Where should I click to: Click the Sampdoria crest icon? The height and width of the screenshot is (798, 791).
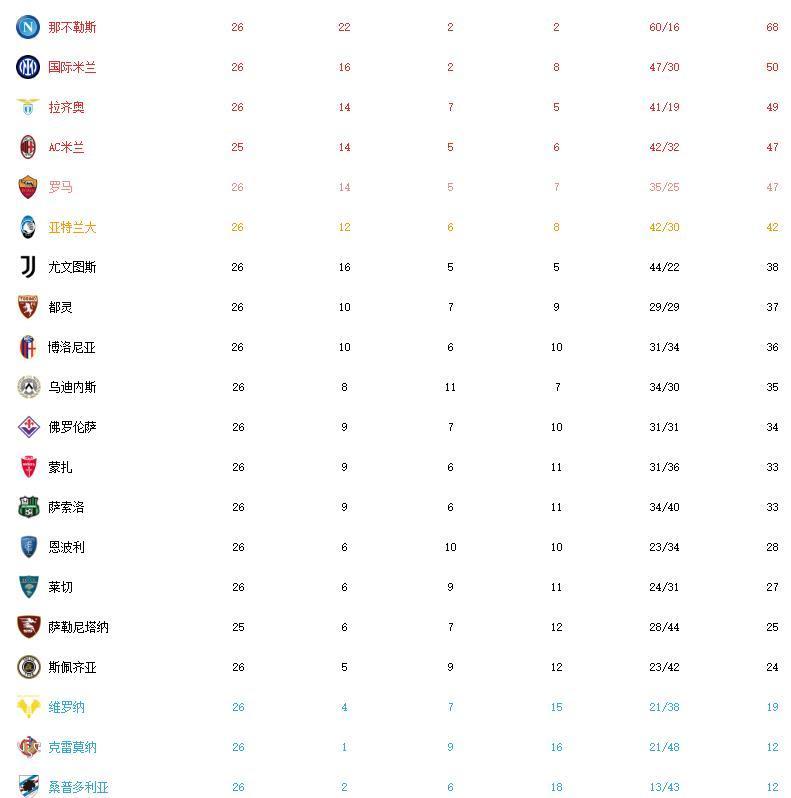click(x=27, y=786)
